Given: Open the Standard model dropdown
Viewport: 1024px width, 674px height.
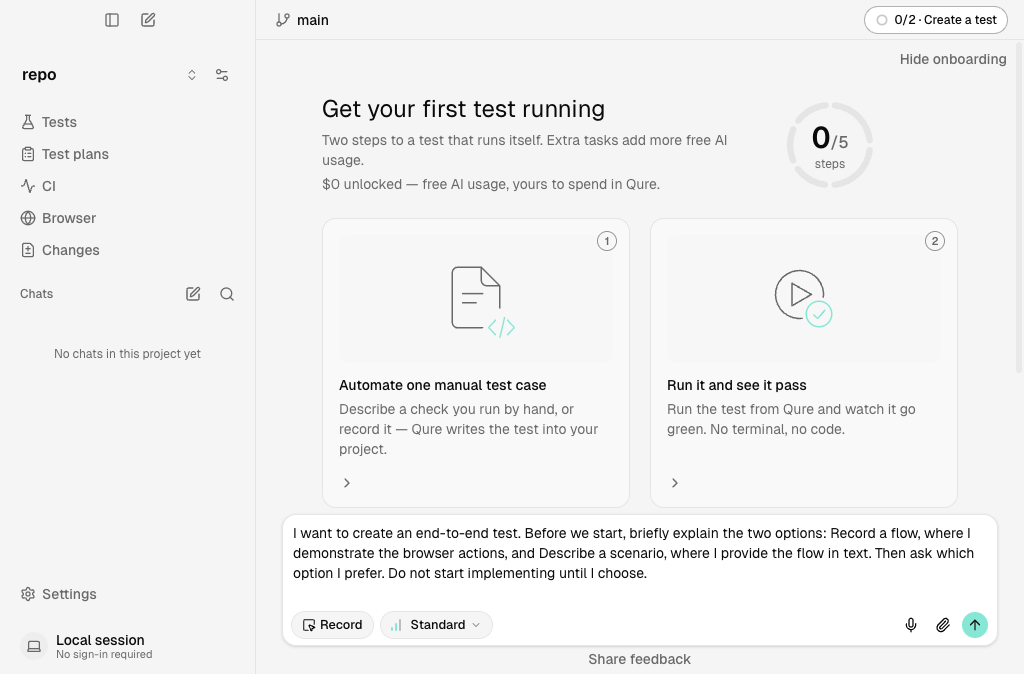Looking at the screenshot, I should click(436, 625).
